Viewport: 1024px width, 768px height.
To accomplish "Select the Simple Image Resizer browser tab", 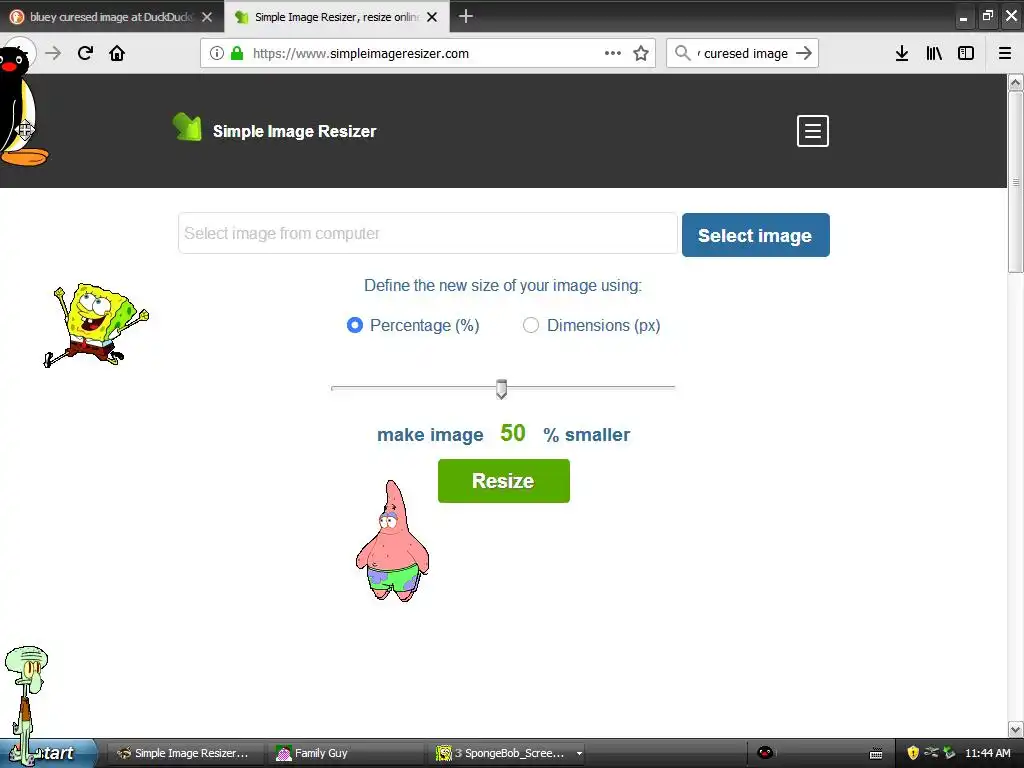I will click(336, 17).
